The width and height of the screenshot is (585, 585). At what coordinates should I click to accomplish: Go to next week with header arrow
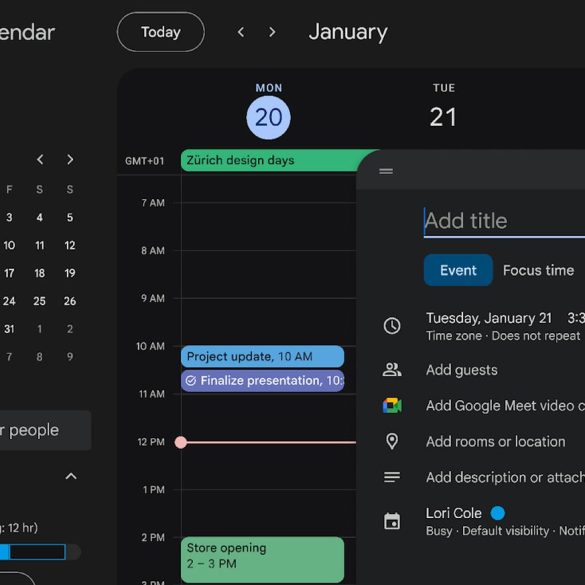(272, 32)
